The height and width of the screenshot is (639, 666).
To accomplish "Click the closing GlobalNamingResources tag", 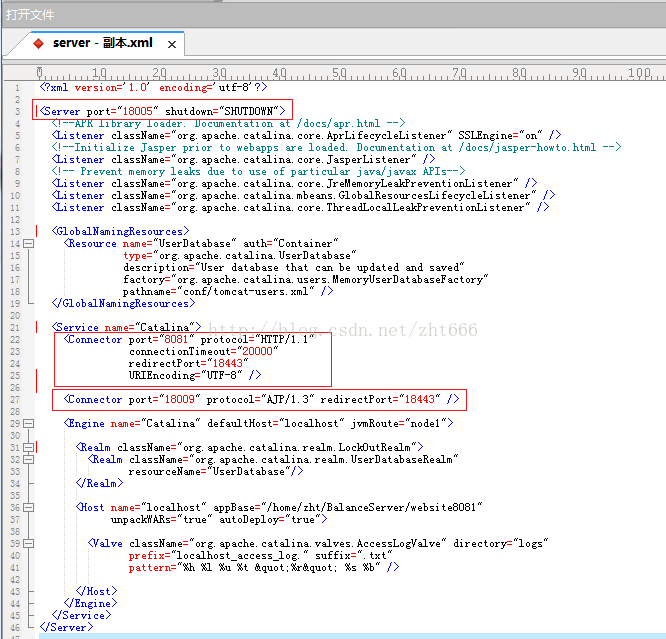I will [x=124, y=303].
